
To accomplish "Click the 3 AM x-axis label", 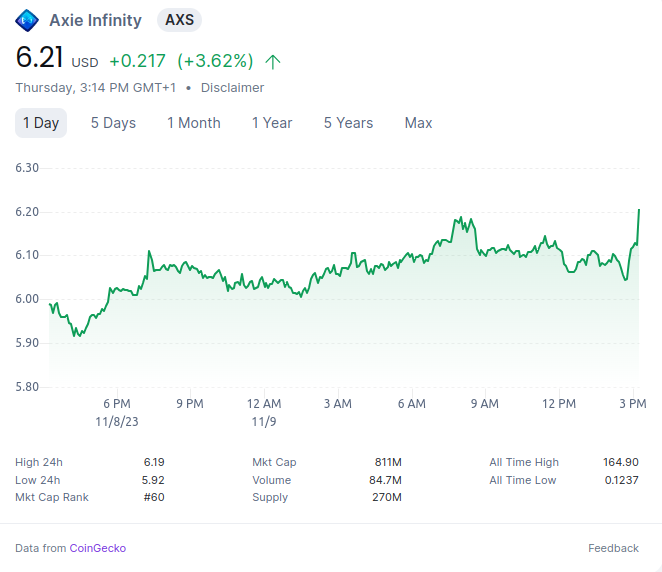I will click(338, 404).
